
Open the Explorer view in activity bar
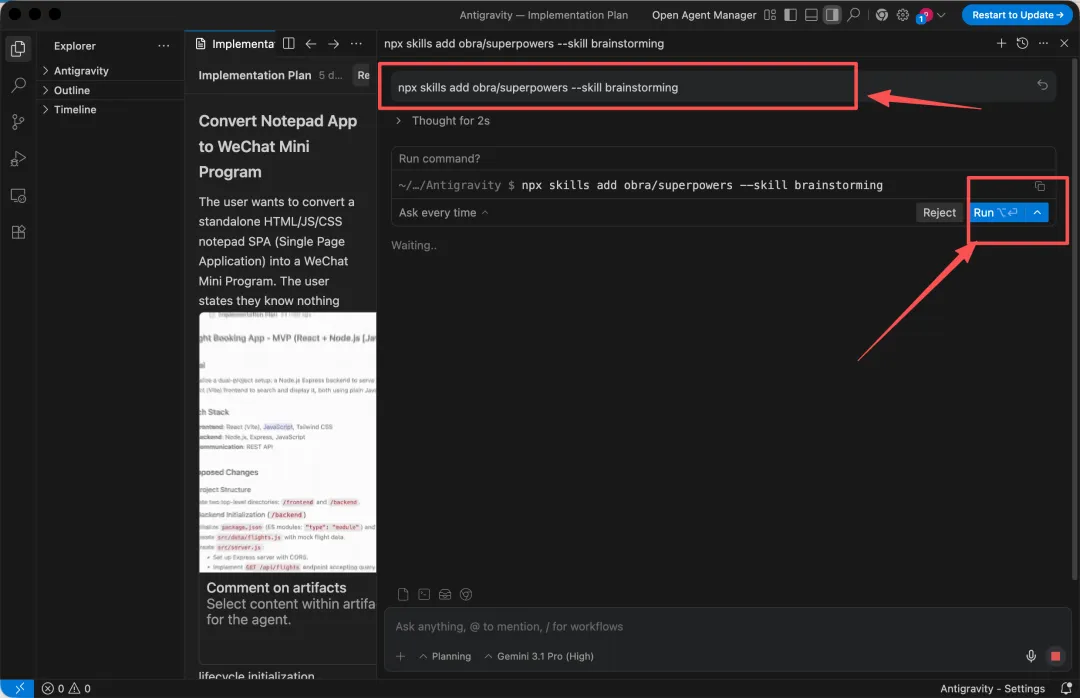click(x=19, y=48)
